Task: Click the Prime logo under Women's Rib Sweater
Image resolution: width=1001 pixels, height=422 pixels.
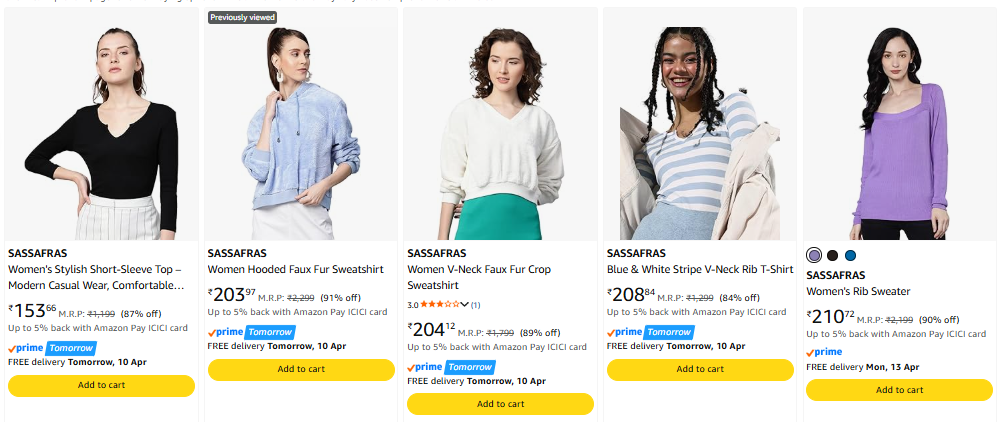Action: [x=824, y=352]
